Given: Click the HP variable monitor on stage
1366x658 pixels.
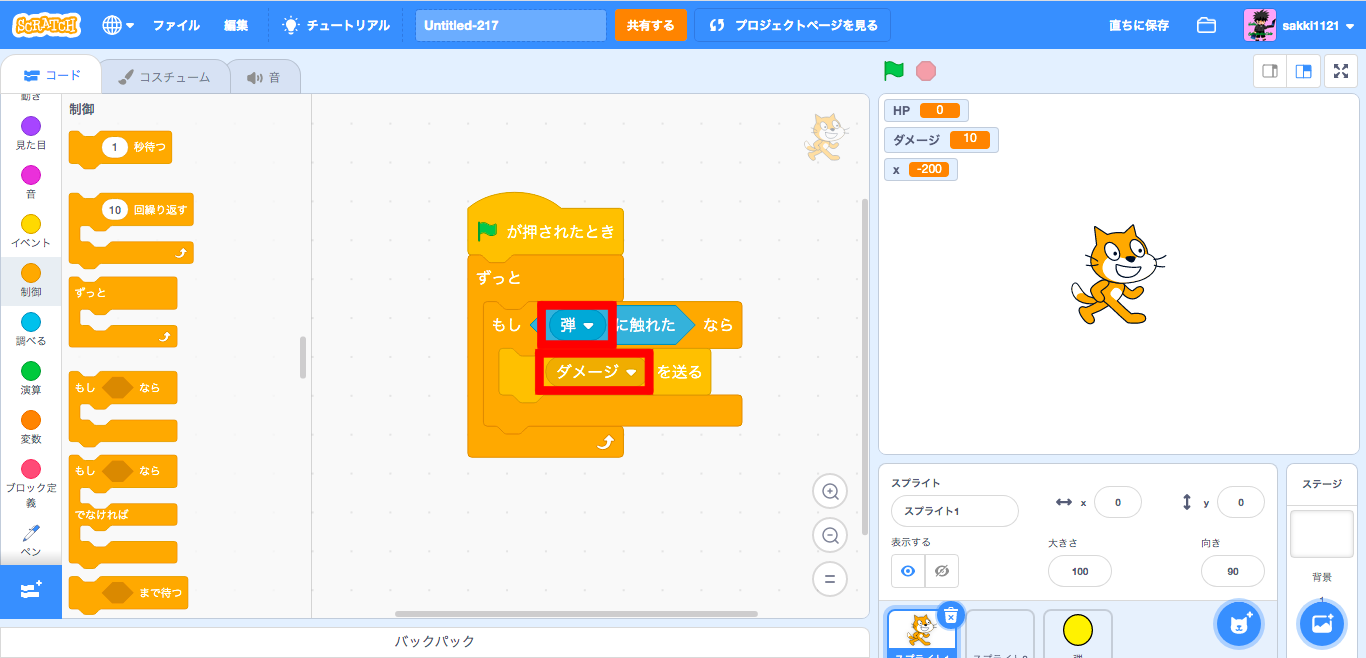Looking at the screenshot, I should [x=926, y=111].
